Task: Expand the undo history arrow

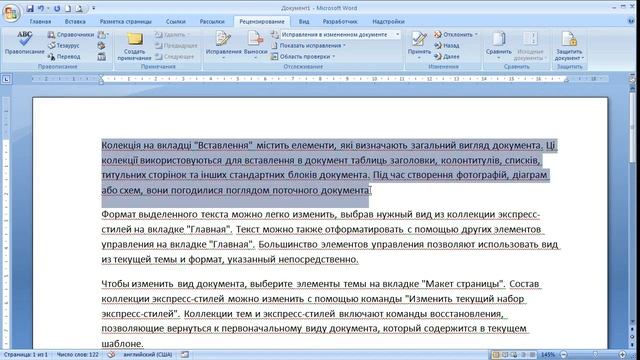Action: click(48, 8)
